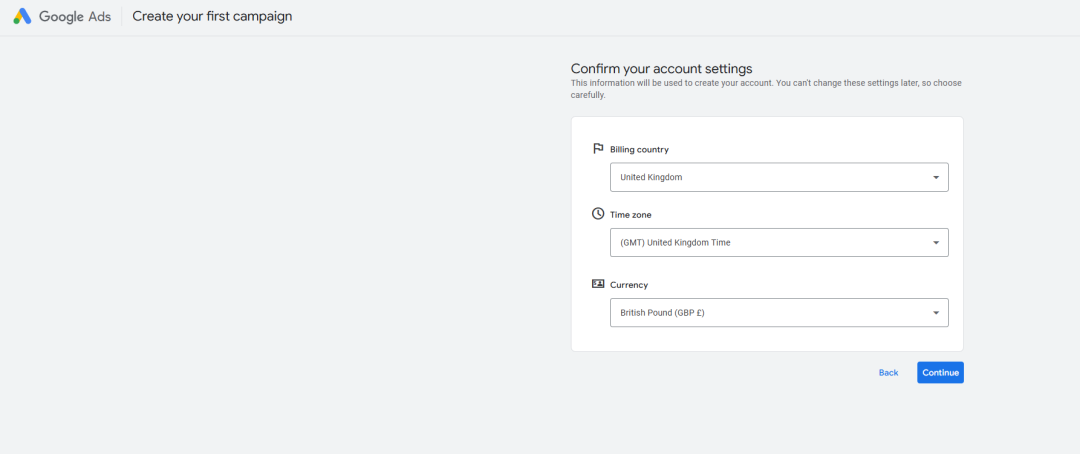This screenshot has height=454, width=1080.
Task: Click the Time zone label
Action: pyautogui.click(x=631, y=215)
